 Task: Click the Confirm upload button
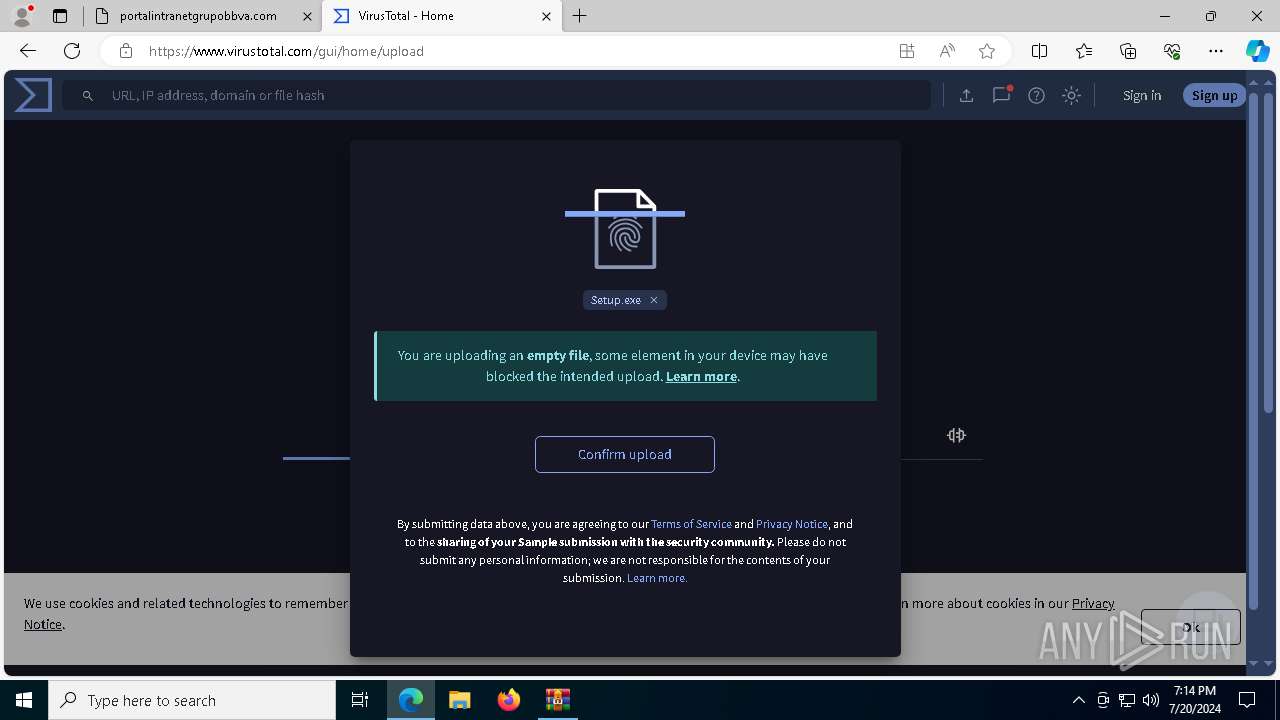[625, 454]
